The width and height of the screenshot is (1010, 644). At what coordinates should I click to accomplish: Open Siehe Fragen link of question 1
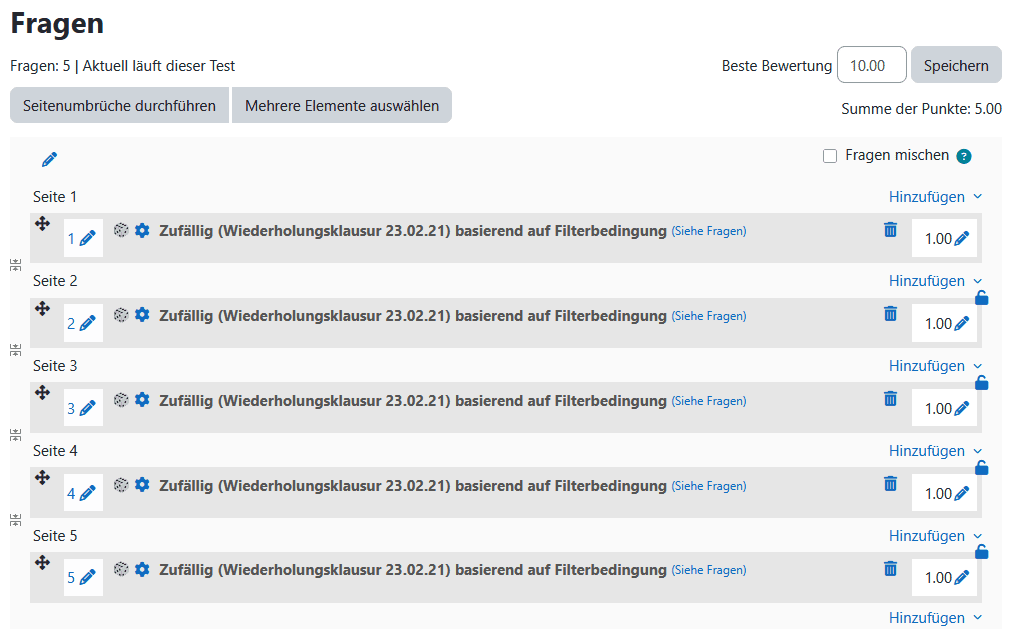point(709,231)
